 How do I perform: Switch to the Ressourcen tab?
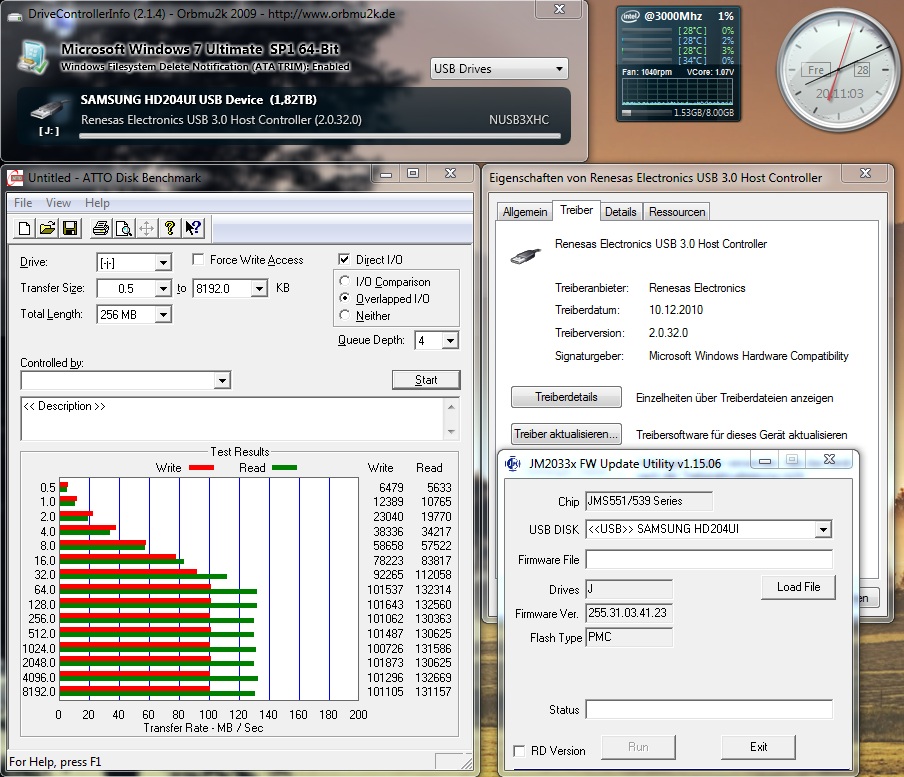(x=677, y=212)
